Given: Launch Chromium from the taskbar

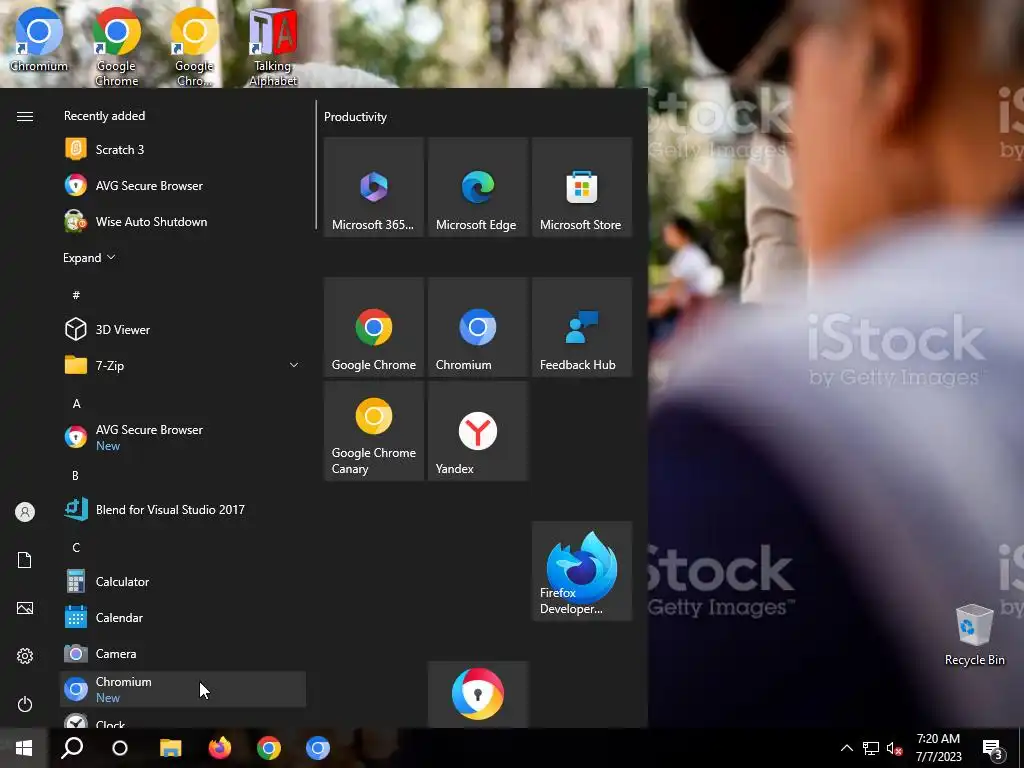Looking at the screenshot, I should coord(317,748).
